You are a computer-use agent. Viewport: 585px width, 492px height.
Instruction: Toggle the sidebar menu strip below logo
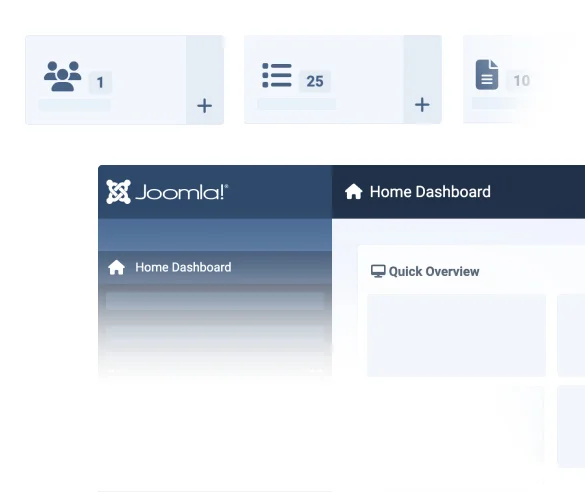coord(215,235)
